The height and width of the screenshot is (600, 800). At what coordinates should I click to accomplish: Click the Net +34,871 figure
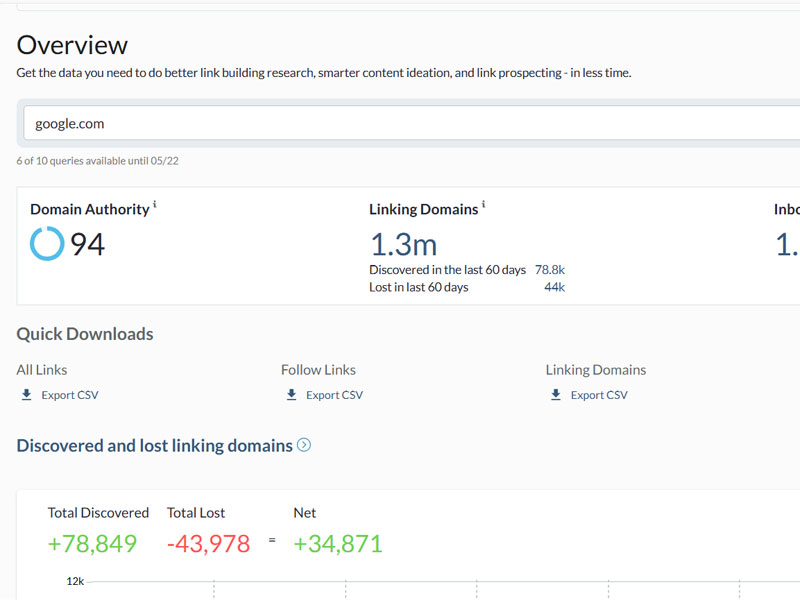tap(338, 544)
